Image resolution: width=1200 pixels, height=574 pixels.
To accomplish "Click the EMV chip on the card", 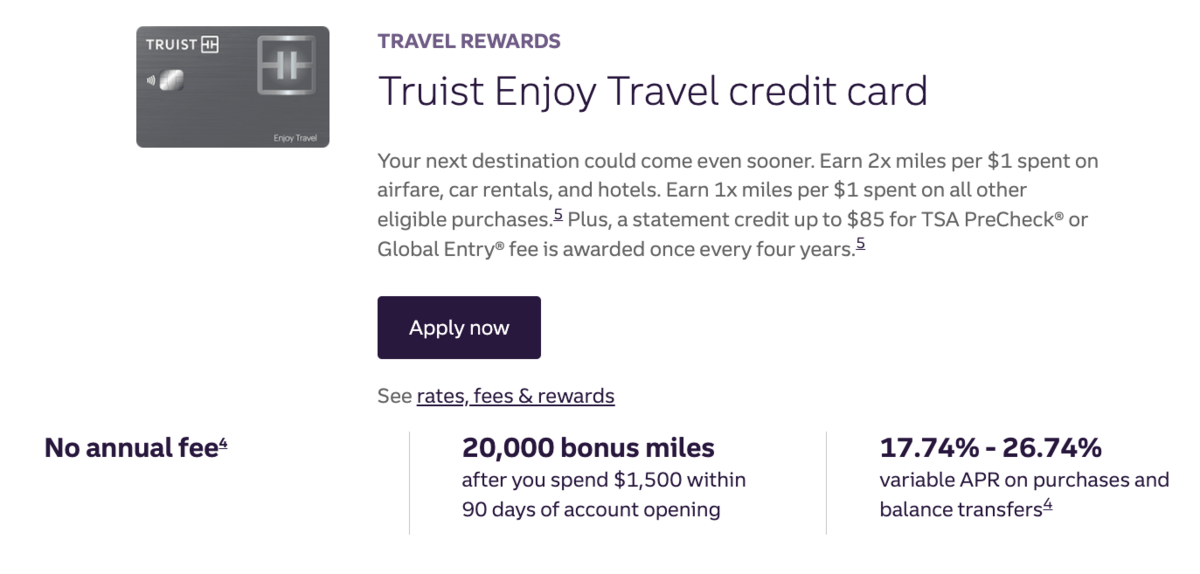I will coord(171,81).
